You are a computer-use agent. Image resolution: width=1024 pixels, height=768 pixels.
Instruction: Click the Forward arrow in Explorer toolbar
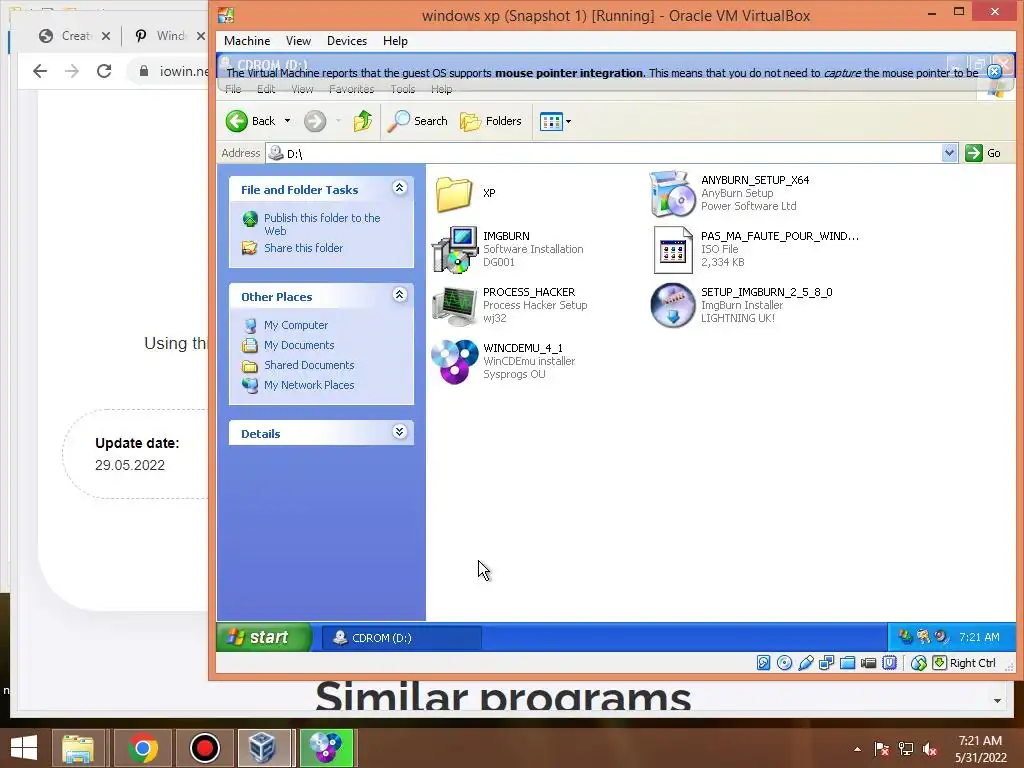315,121
